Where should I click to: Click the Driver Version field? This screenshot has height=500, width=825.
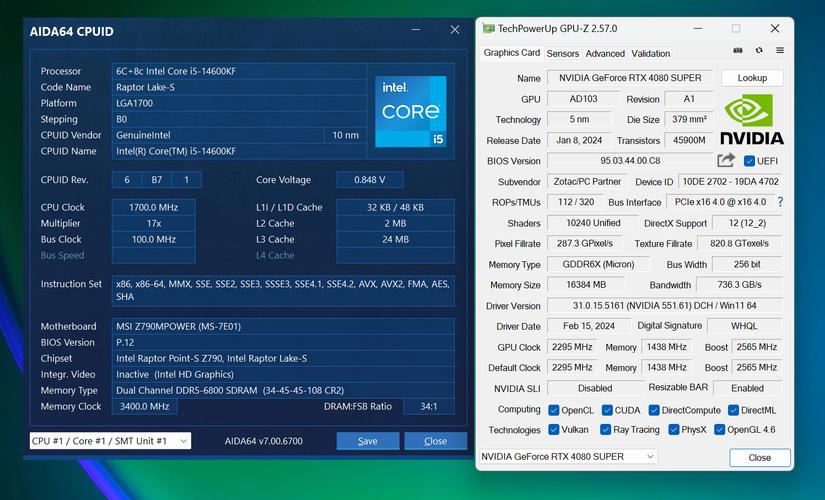[x=663, y=306]
